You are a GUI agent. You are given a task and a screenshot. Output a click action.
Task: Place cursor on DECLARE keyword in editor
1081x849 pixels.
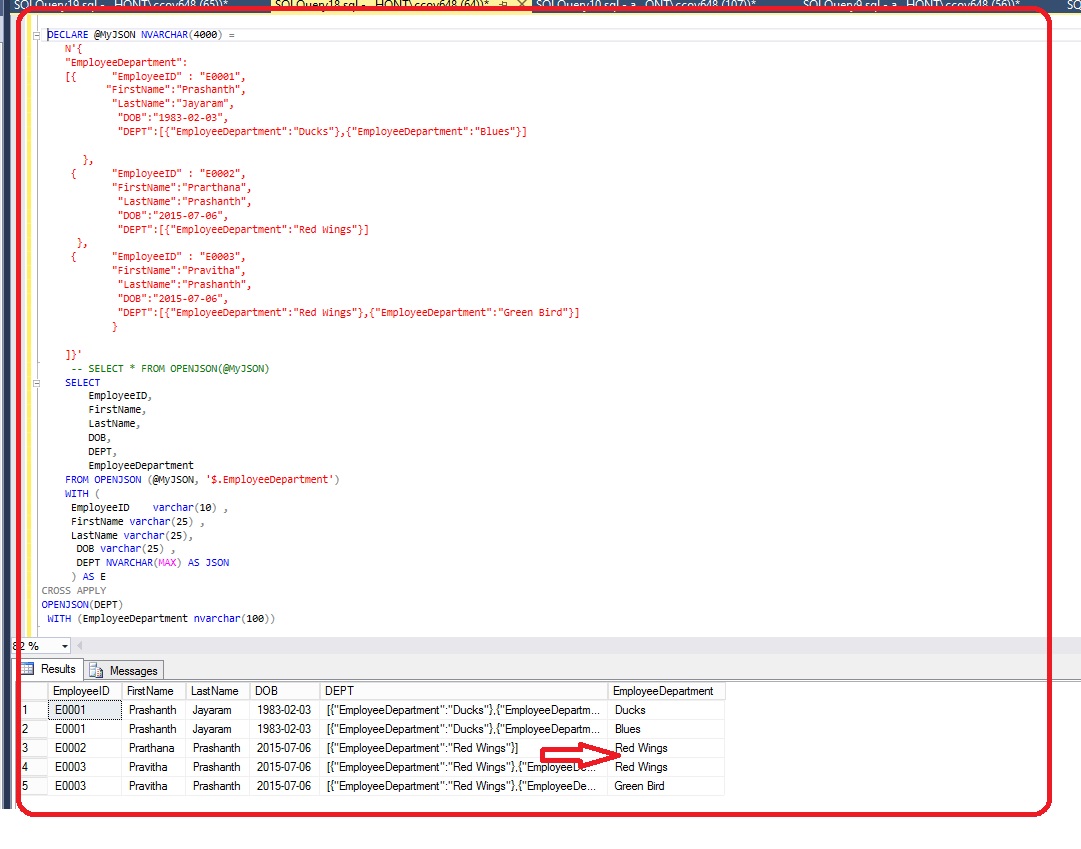(68, 34)
